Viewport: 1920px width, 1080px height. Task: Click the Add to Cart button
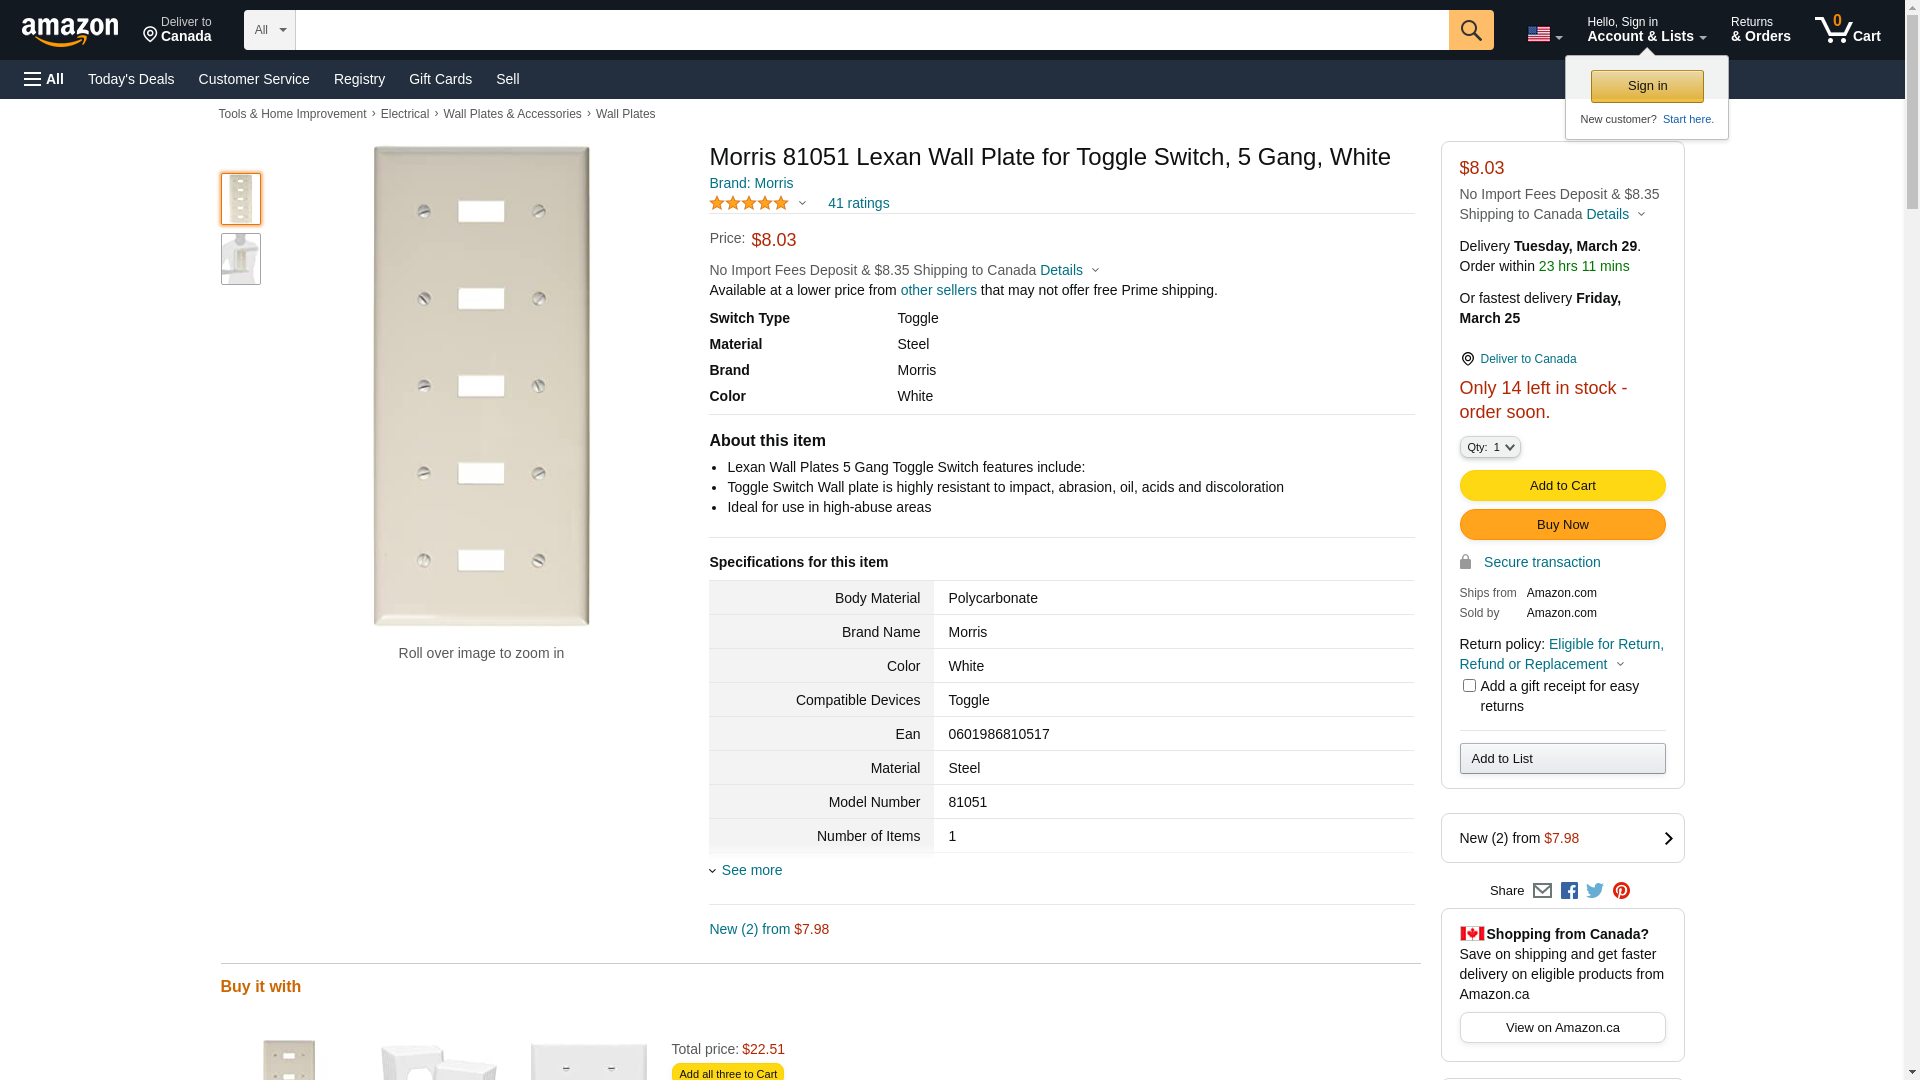point(1562,485)
